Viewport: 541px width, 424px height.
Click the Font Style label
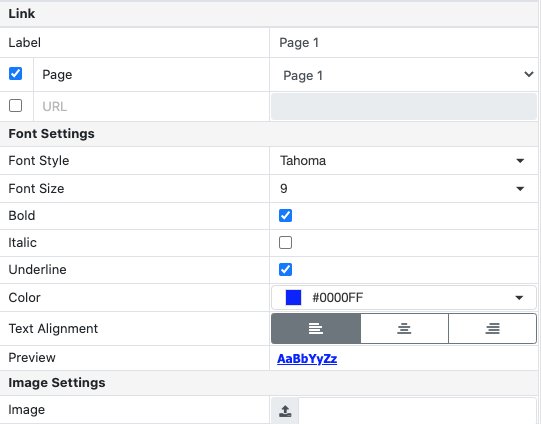pyautogui.click(x=39, y=161)
